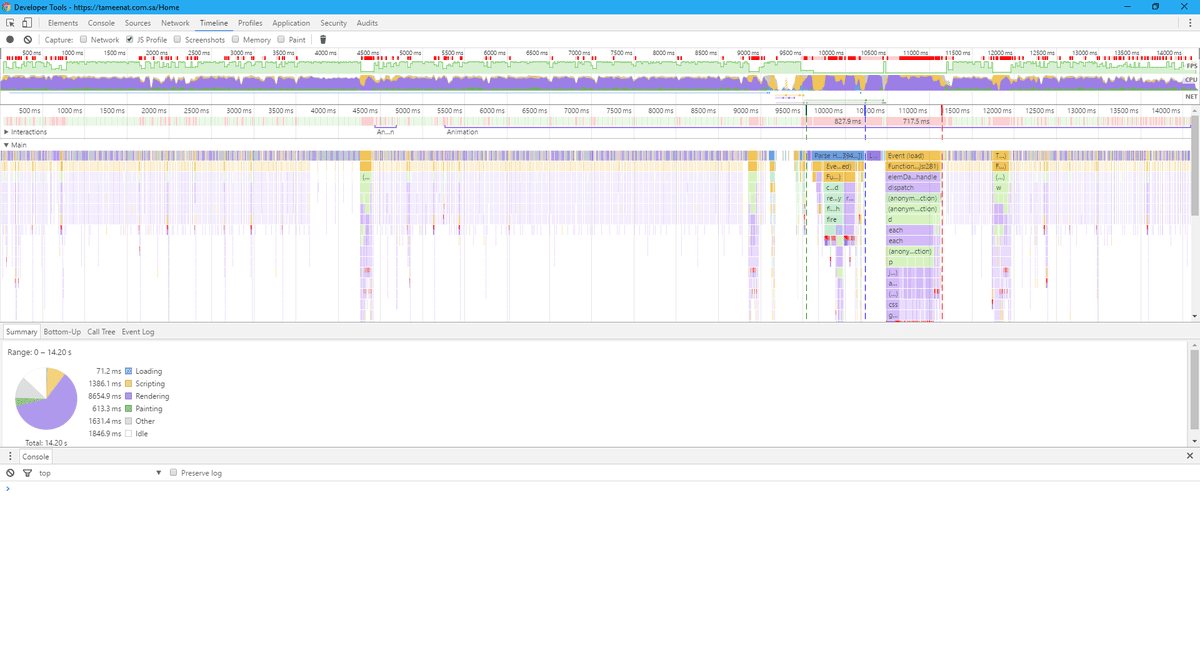The width and height of the screenshot is (1200, 650).
Task: Switch to the Elements panel tab
Action: tap(63, 22)
